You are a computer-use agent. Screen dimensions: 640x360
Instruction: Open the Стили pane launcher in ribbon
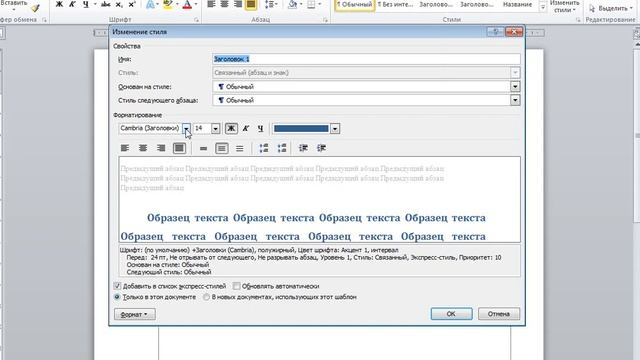tap(578, 20)
